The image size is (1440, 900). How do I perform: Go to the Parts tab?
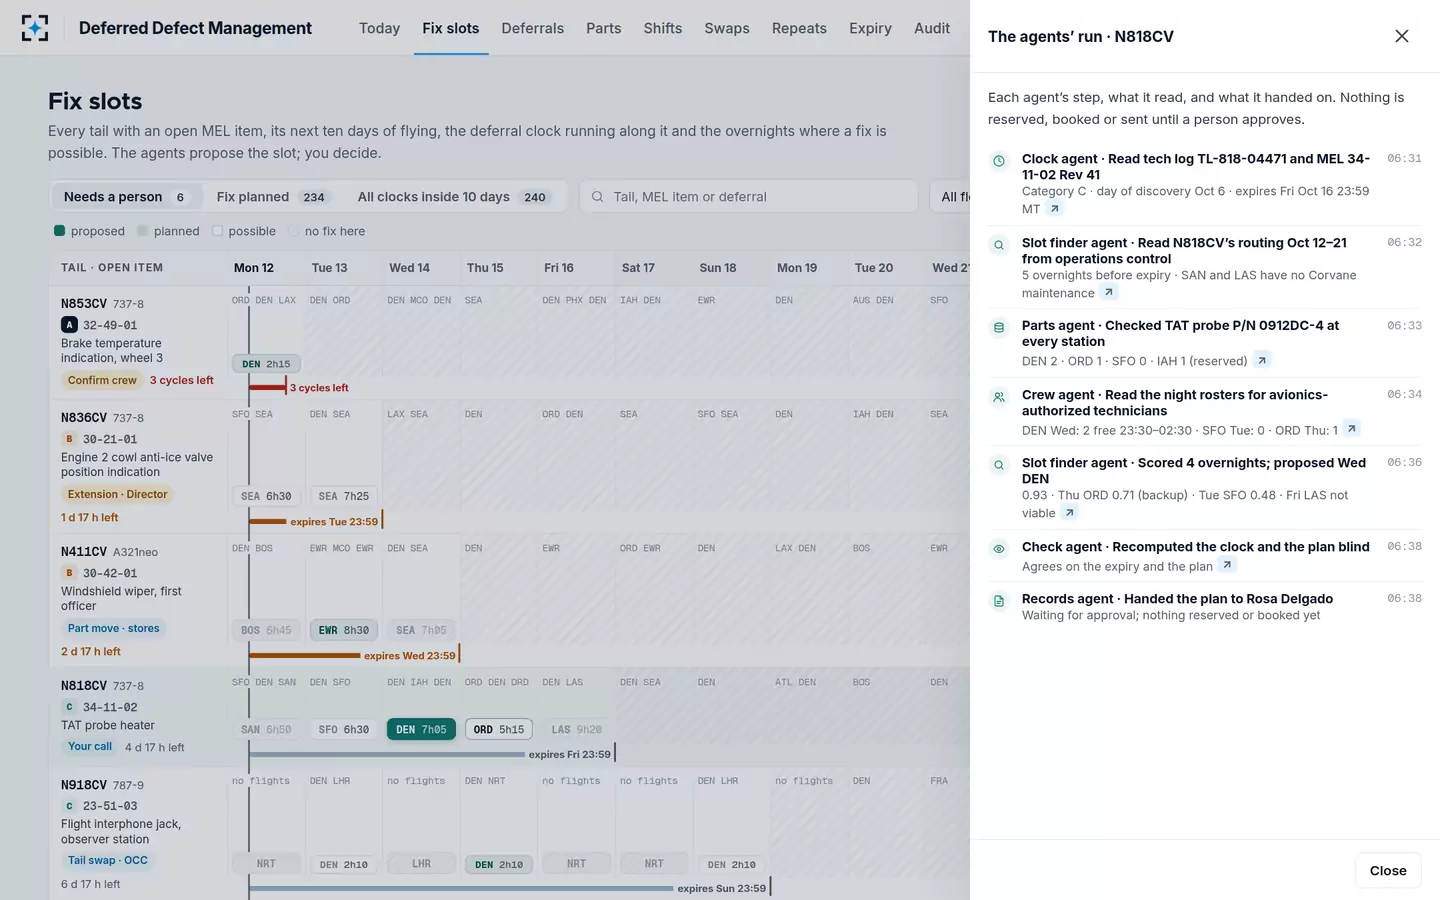[x=603, y=28]
